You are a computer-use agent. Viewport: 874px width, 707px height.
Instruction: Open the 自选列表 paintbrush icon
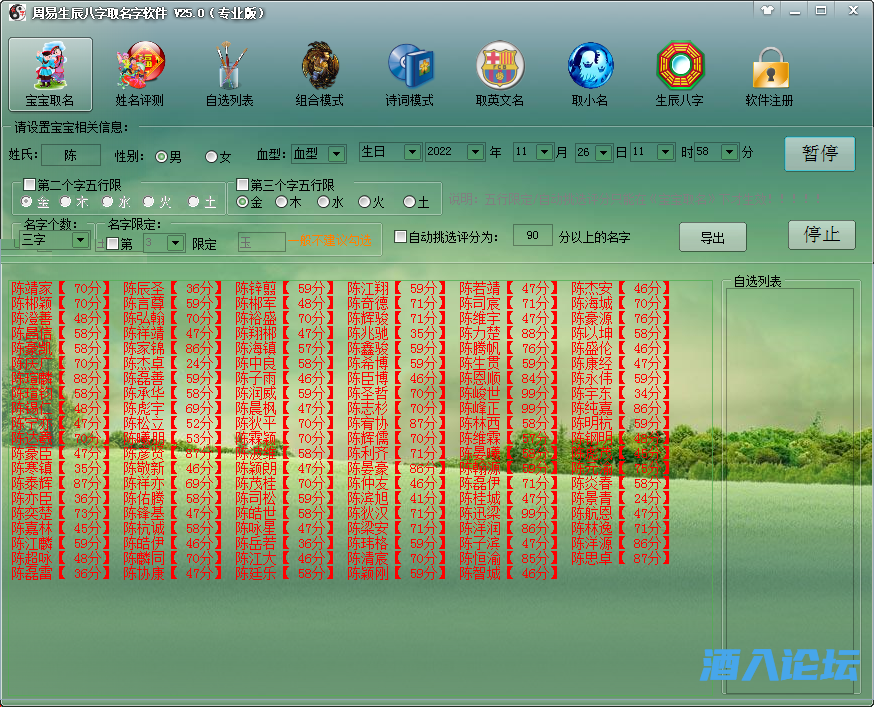(229, 74)
